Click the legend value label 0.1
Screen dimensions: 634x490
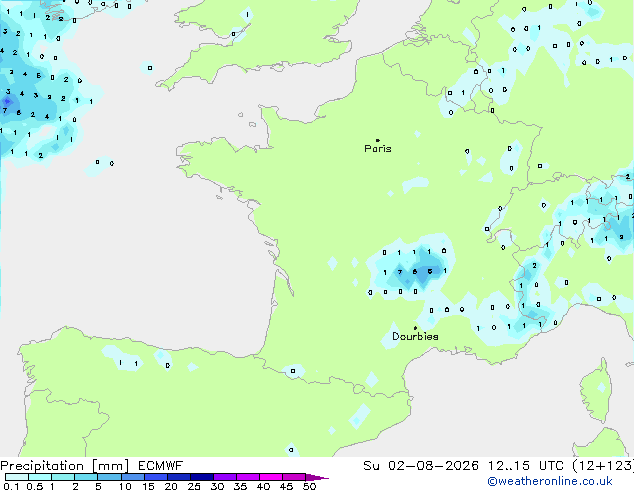(x=11, y=486)
